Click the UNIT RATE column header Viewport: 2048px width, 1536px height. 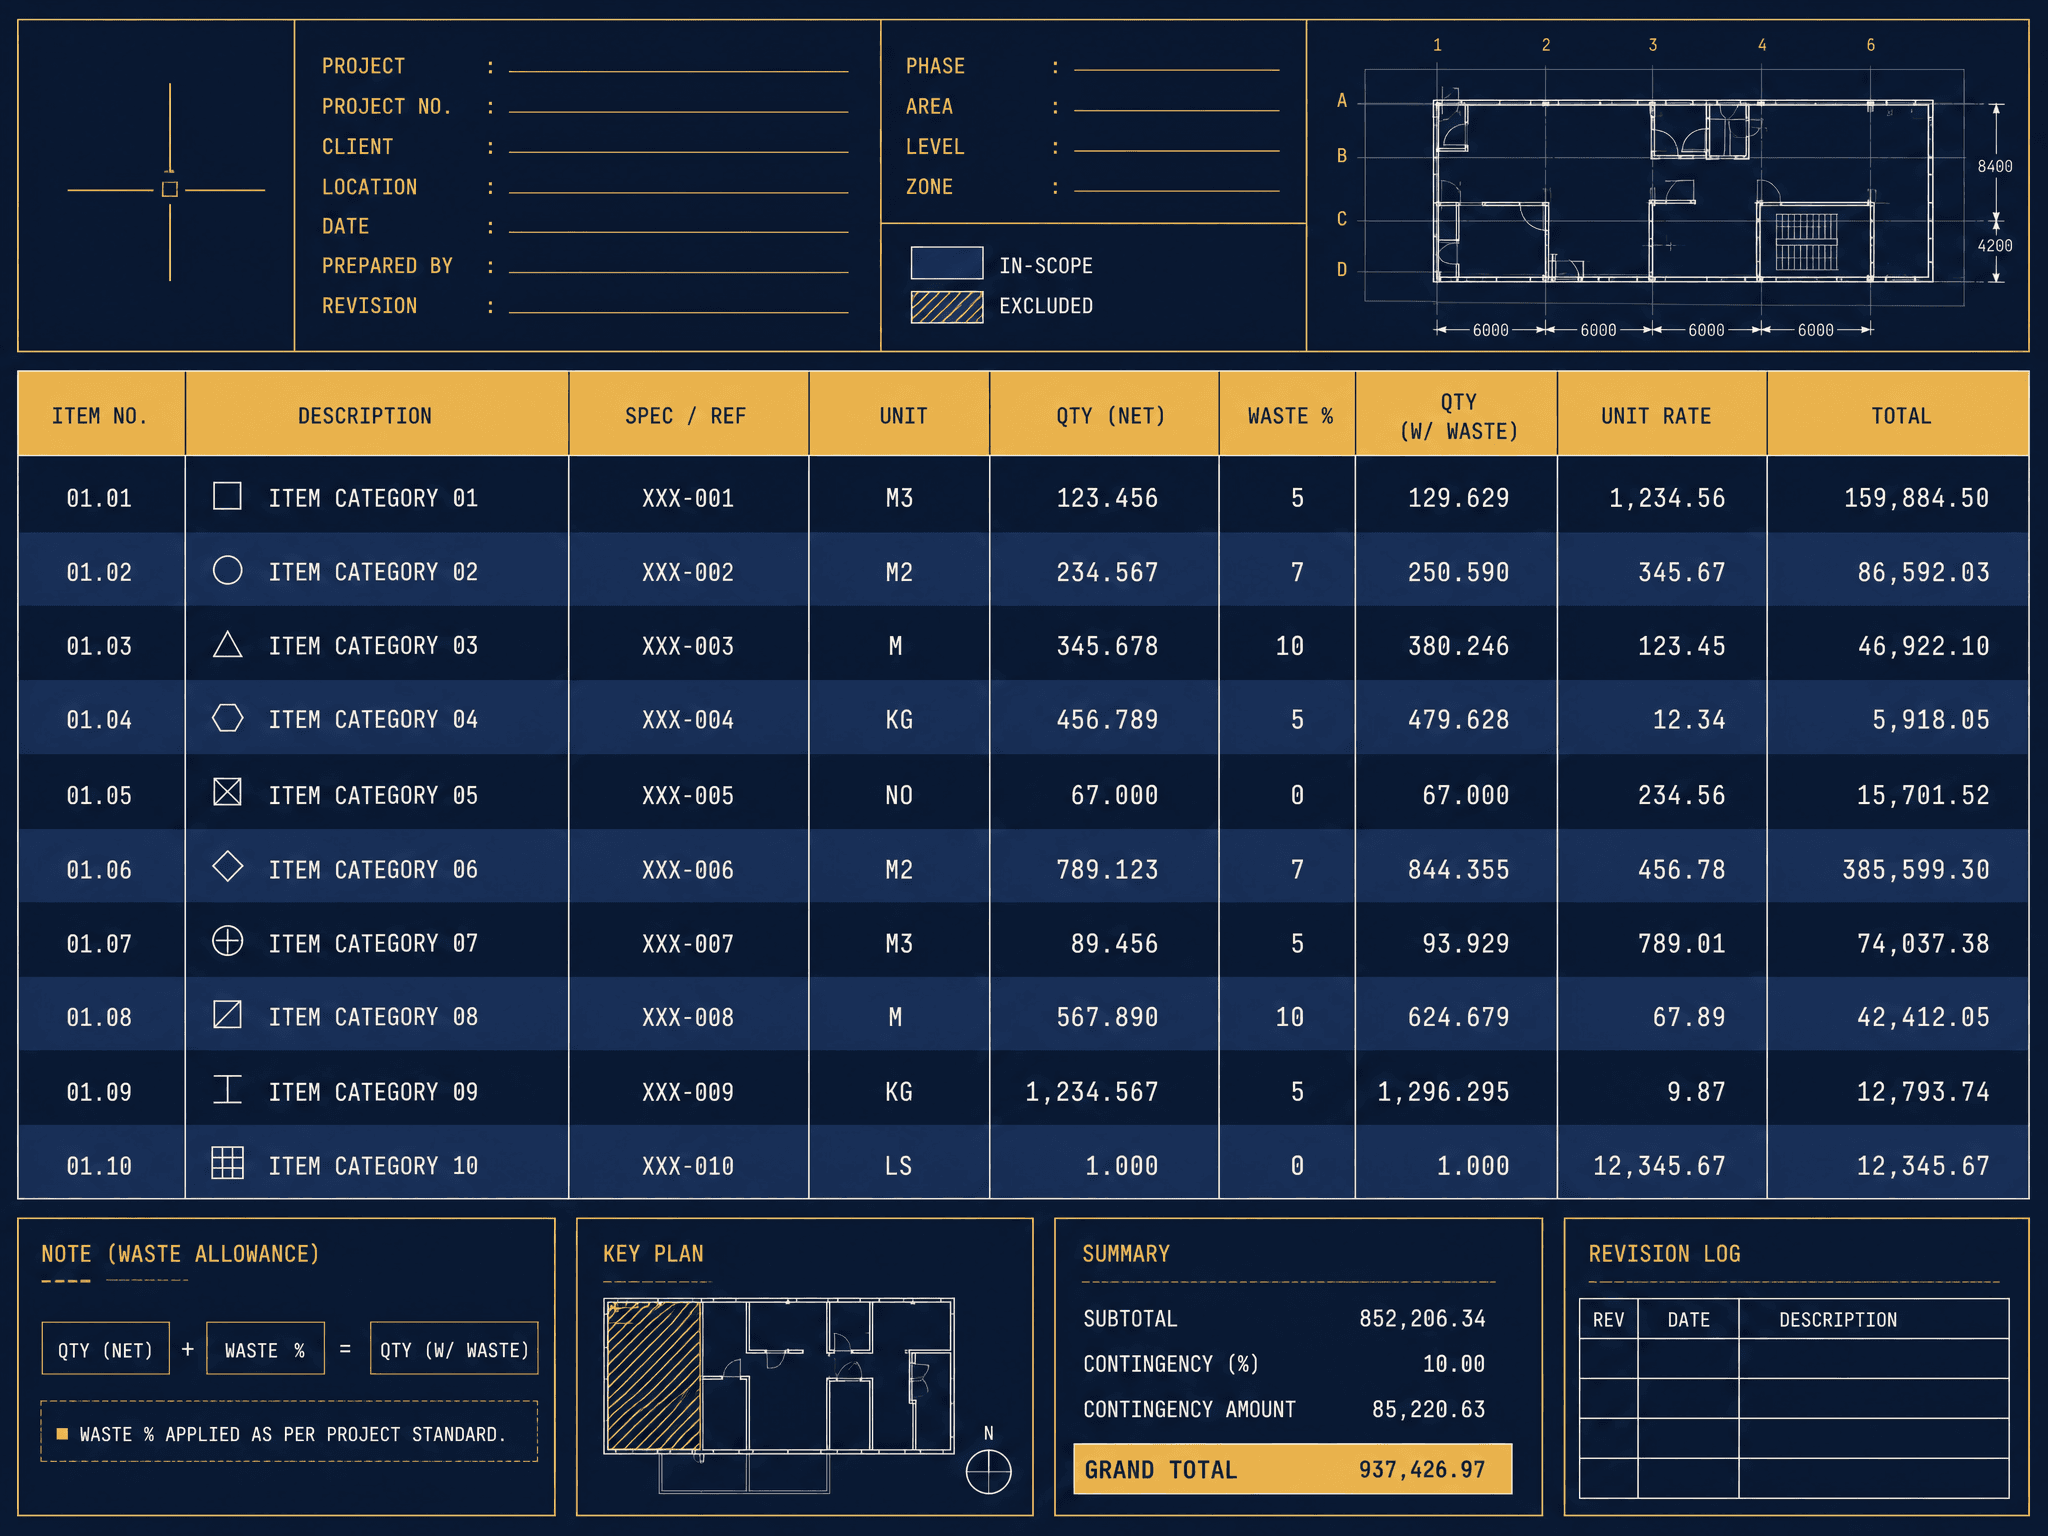coord(1662,415)
